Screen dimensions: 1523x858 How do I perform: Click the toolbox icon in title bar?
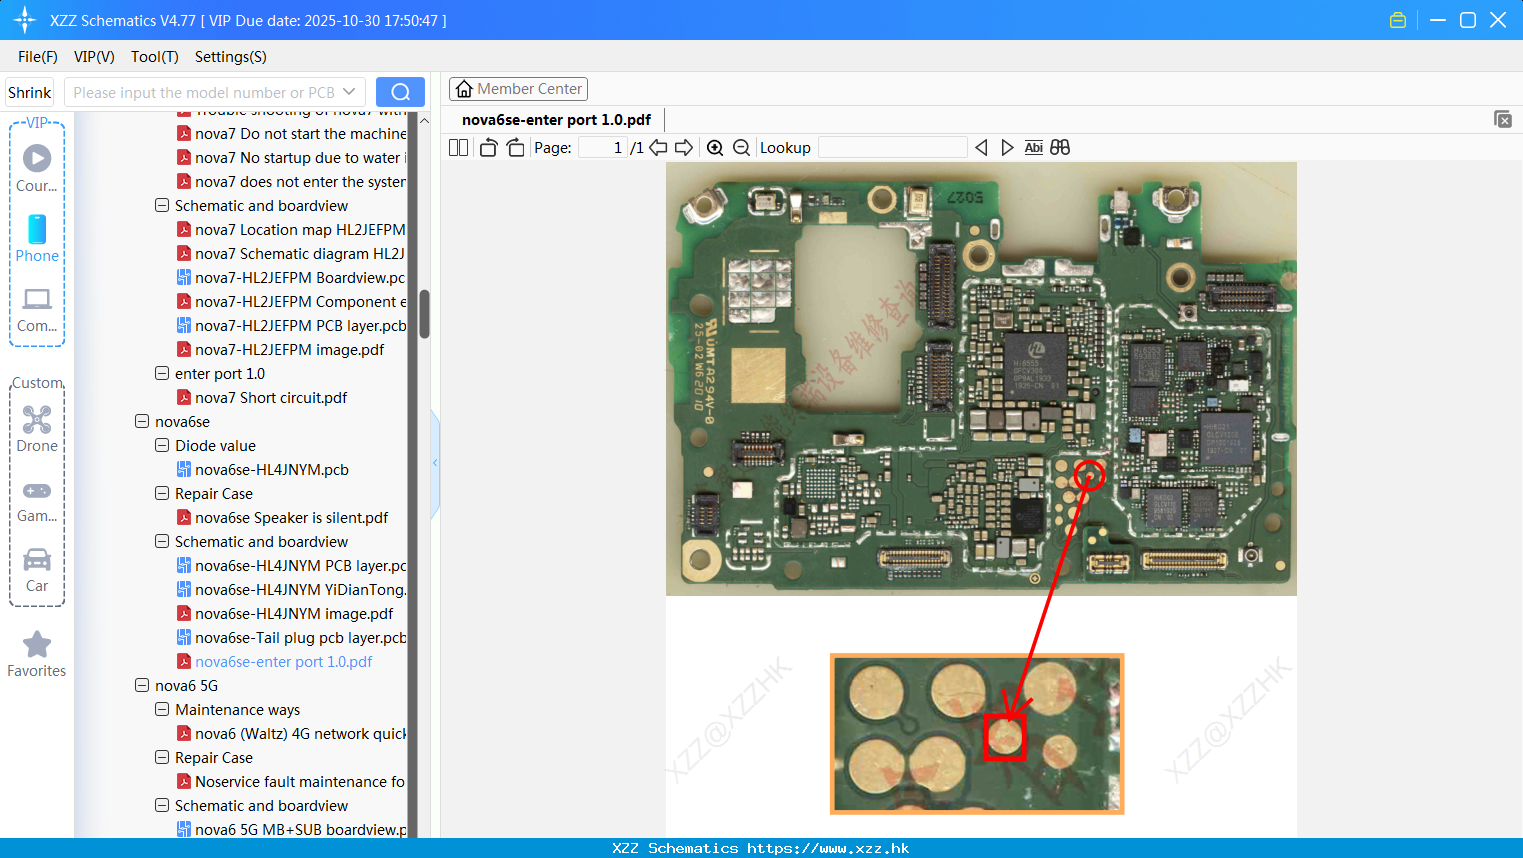1398,20
